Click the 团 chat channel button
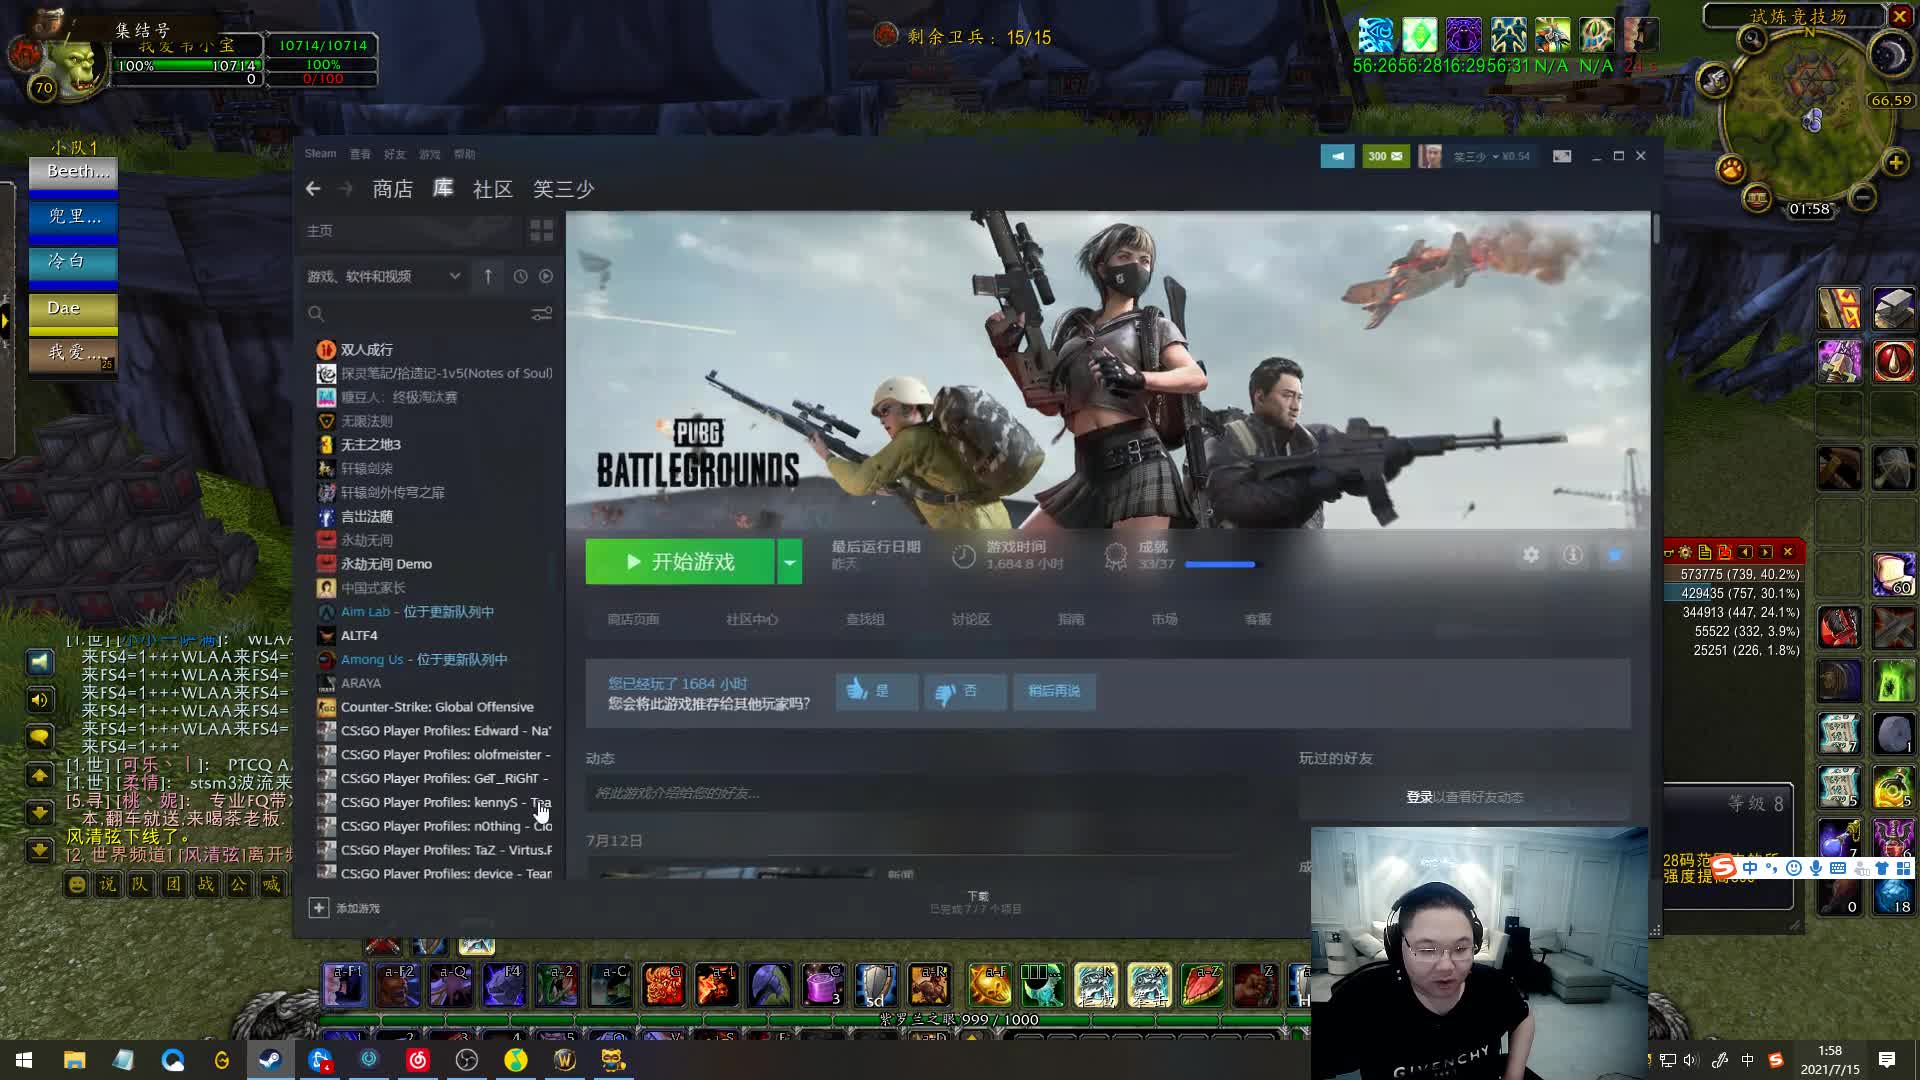1920x1080 pixels. 174,884
